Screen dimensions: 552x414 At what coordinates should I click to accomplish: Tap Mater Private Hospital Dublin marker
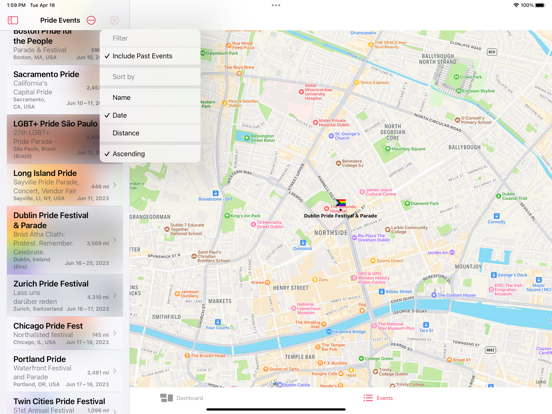click(x=315, y=123)
